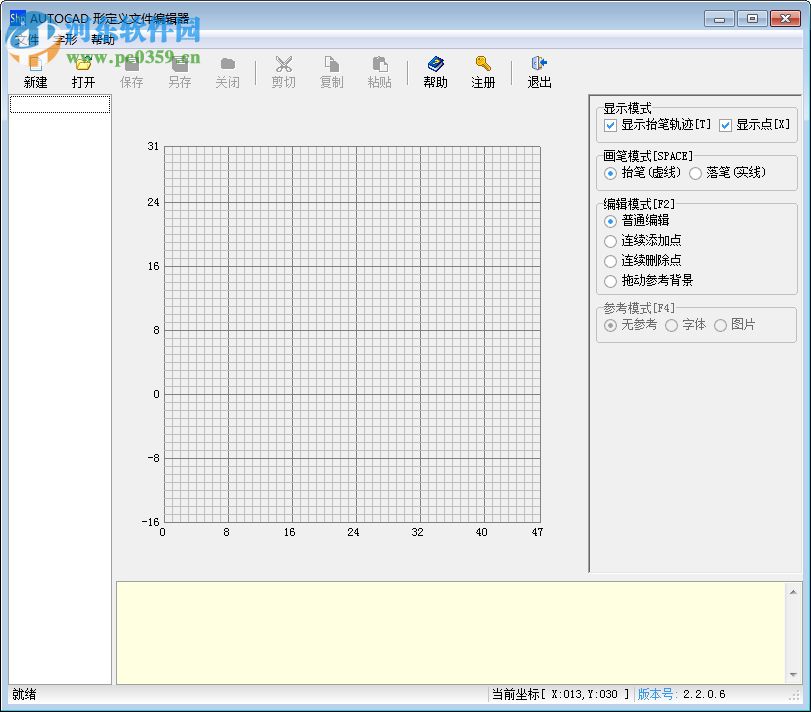Save the current file using 保存
The height and width of the screenshot is (712, 811).
[131, 70]
